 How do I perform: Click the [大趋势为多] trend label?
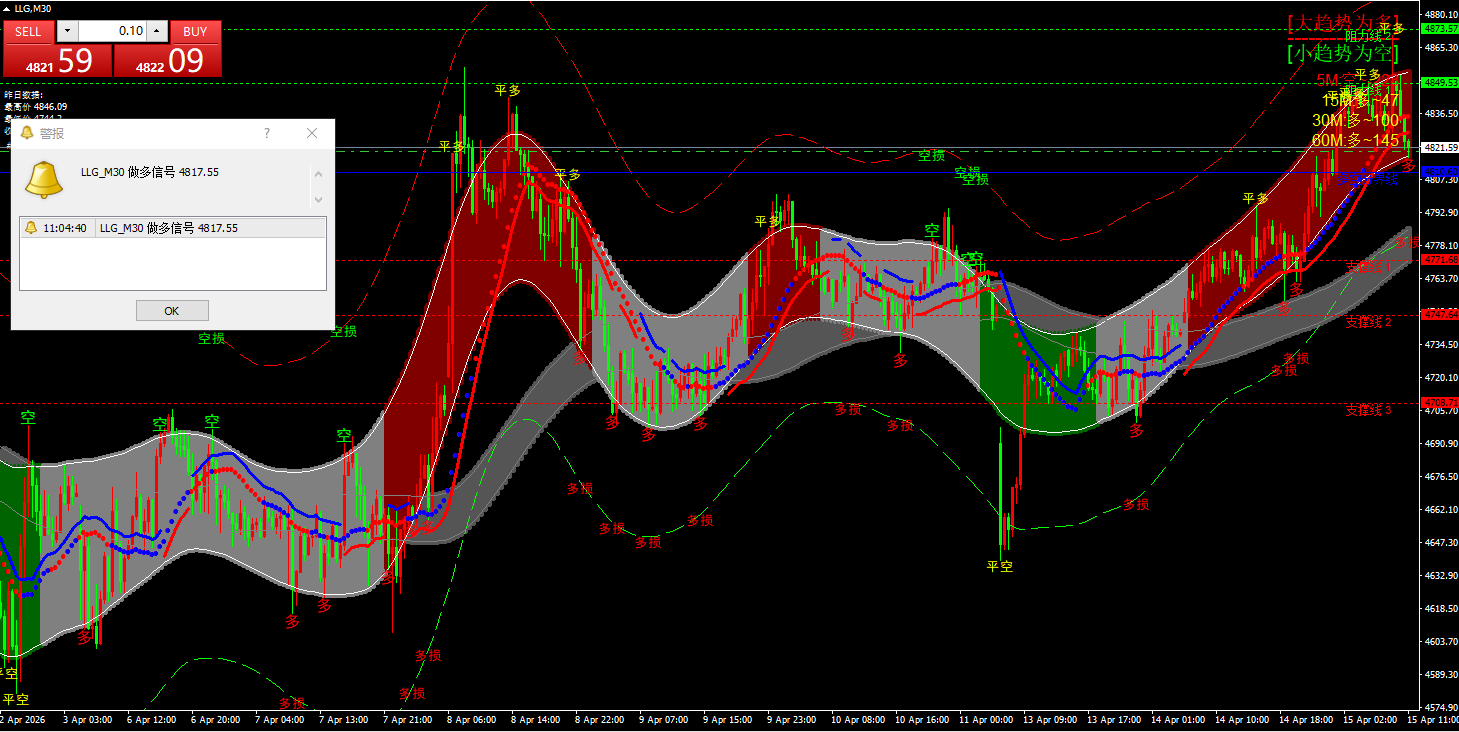click(1343, 22)
